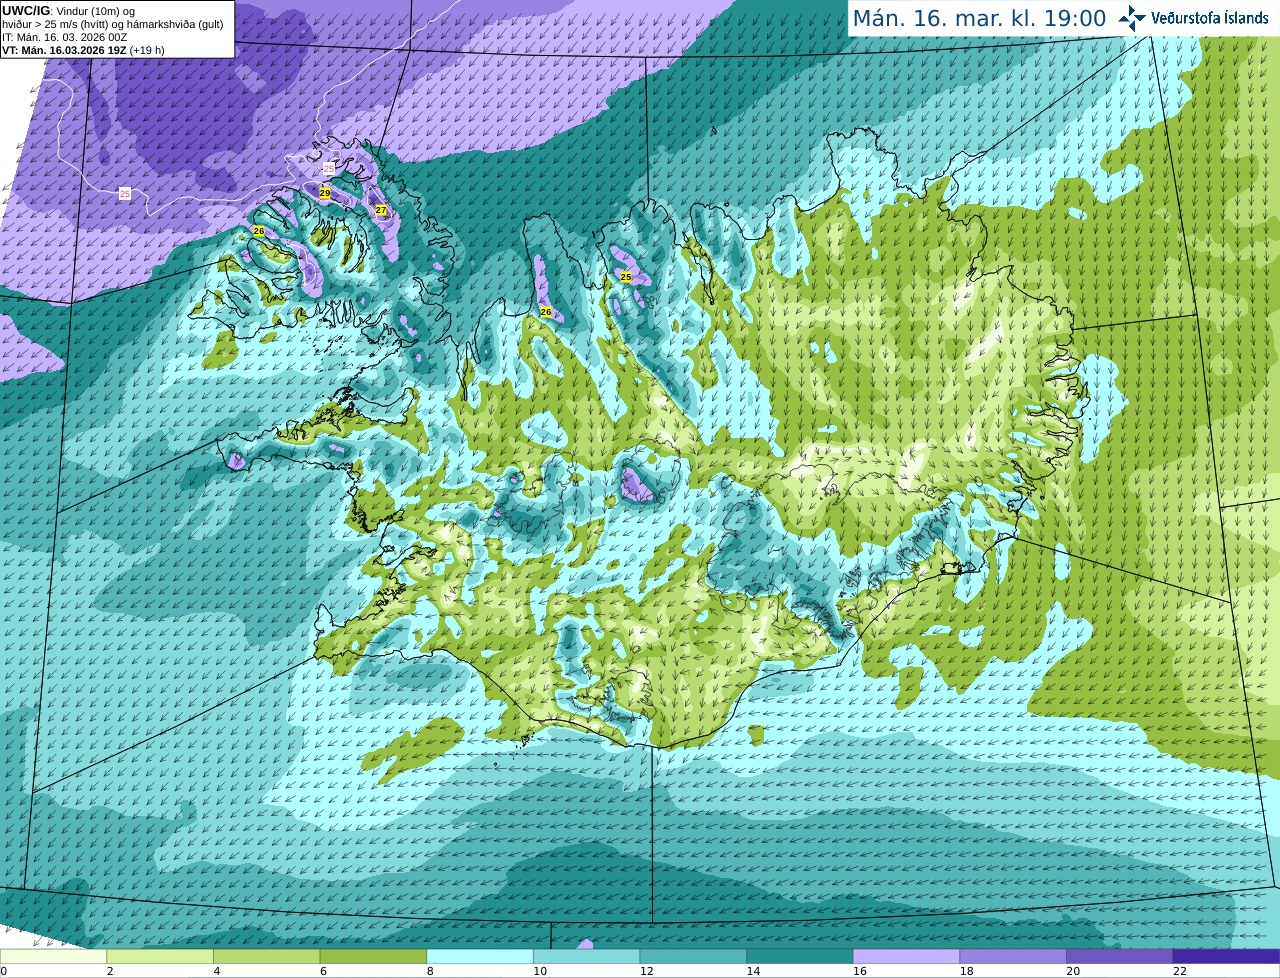Image resolution: width=1280 pixels, height=978 pixels.
Task: Click the 'VT: Mán. 16.03.2026 19Z (+19 h)' line
Action: tap(83, 50)
